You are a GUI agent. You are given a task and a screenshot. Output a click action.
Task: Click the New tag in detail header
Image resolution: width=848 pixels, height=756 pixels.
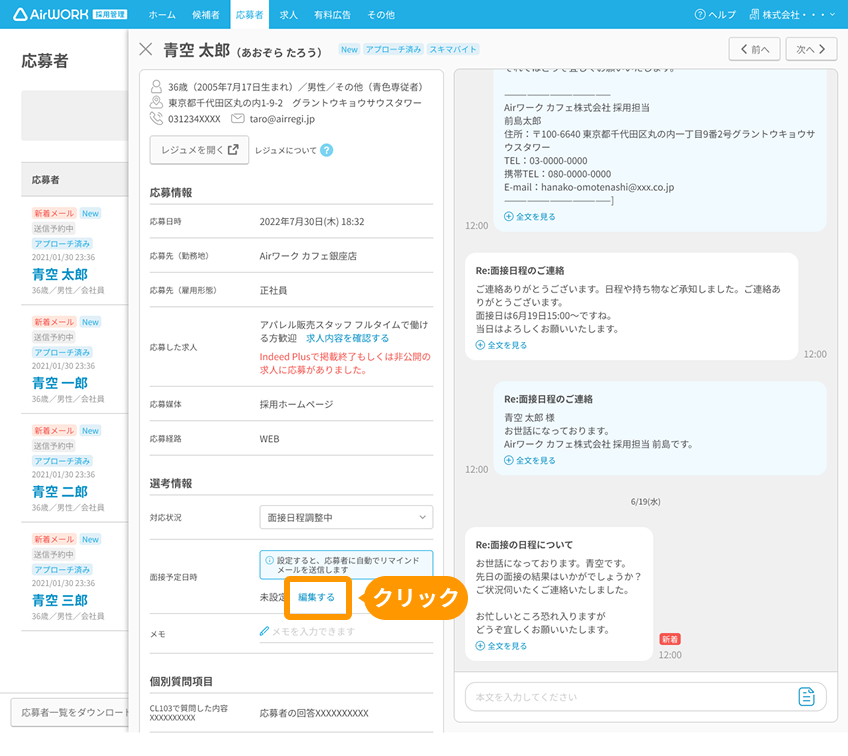tap(349, 49)
